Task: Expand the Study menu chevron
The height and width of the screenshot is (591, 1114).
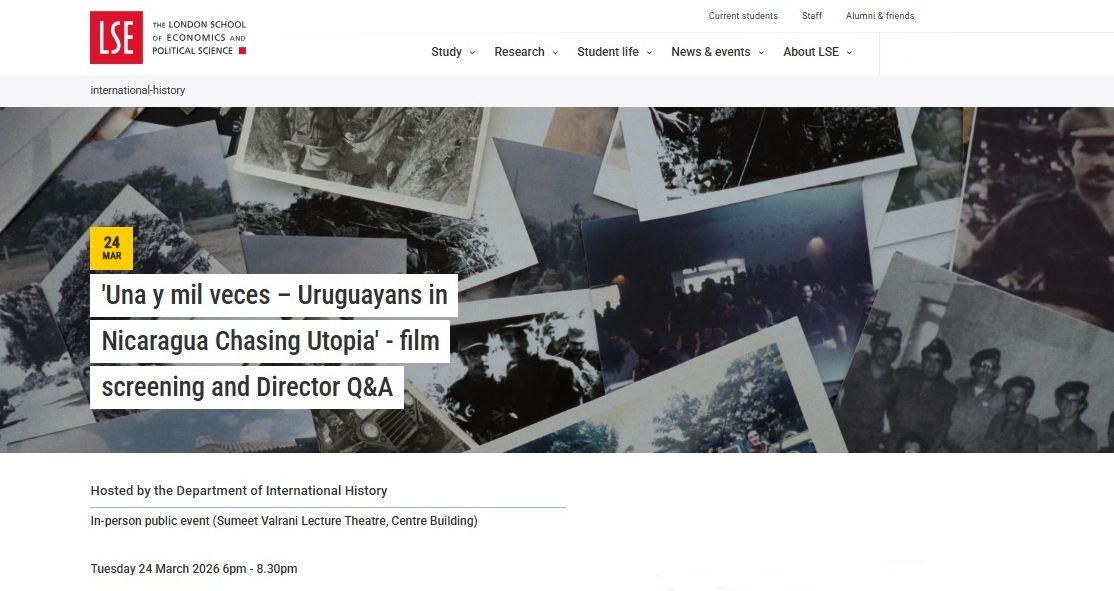Action: 472,53
